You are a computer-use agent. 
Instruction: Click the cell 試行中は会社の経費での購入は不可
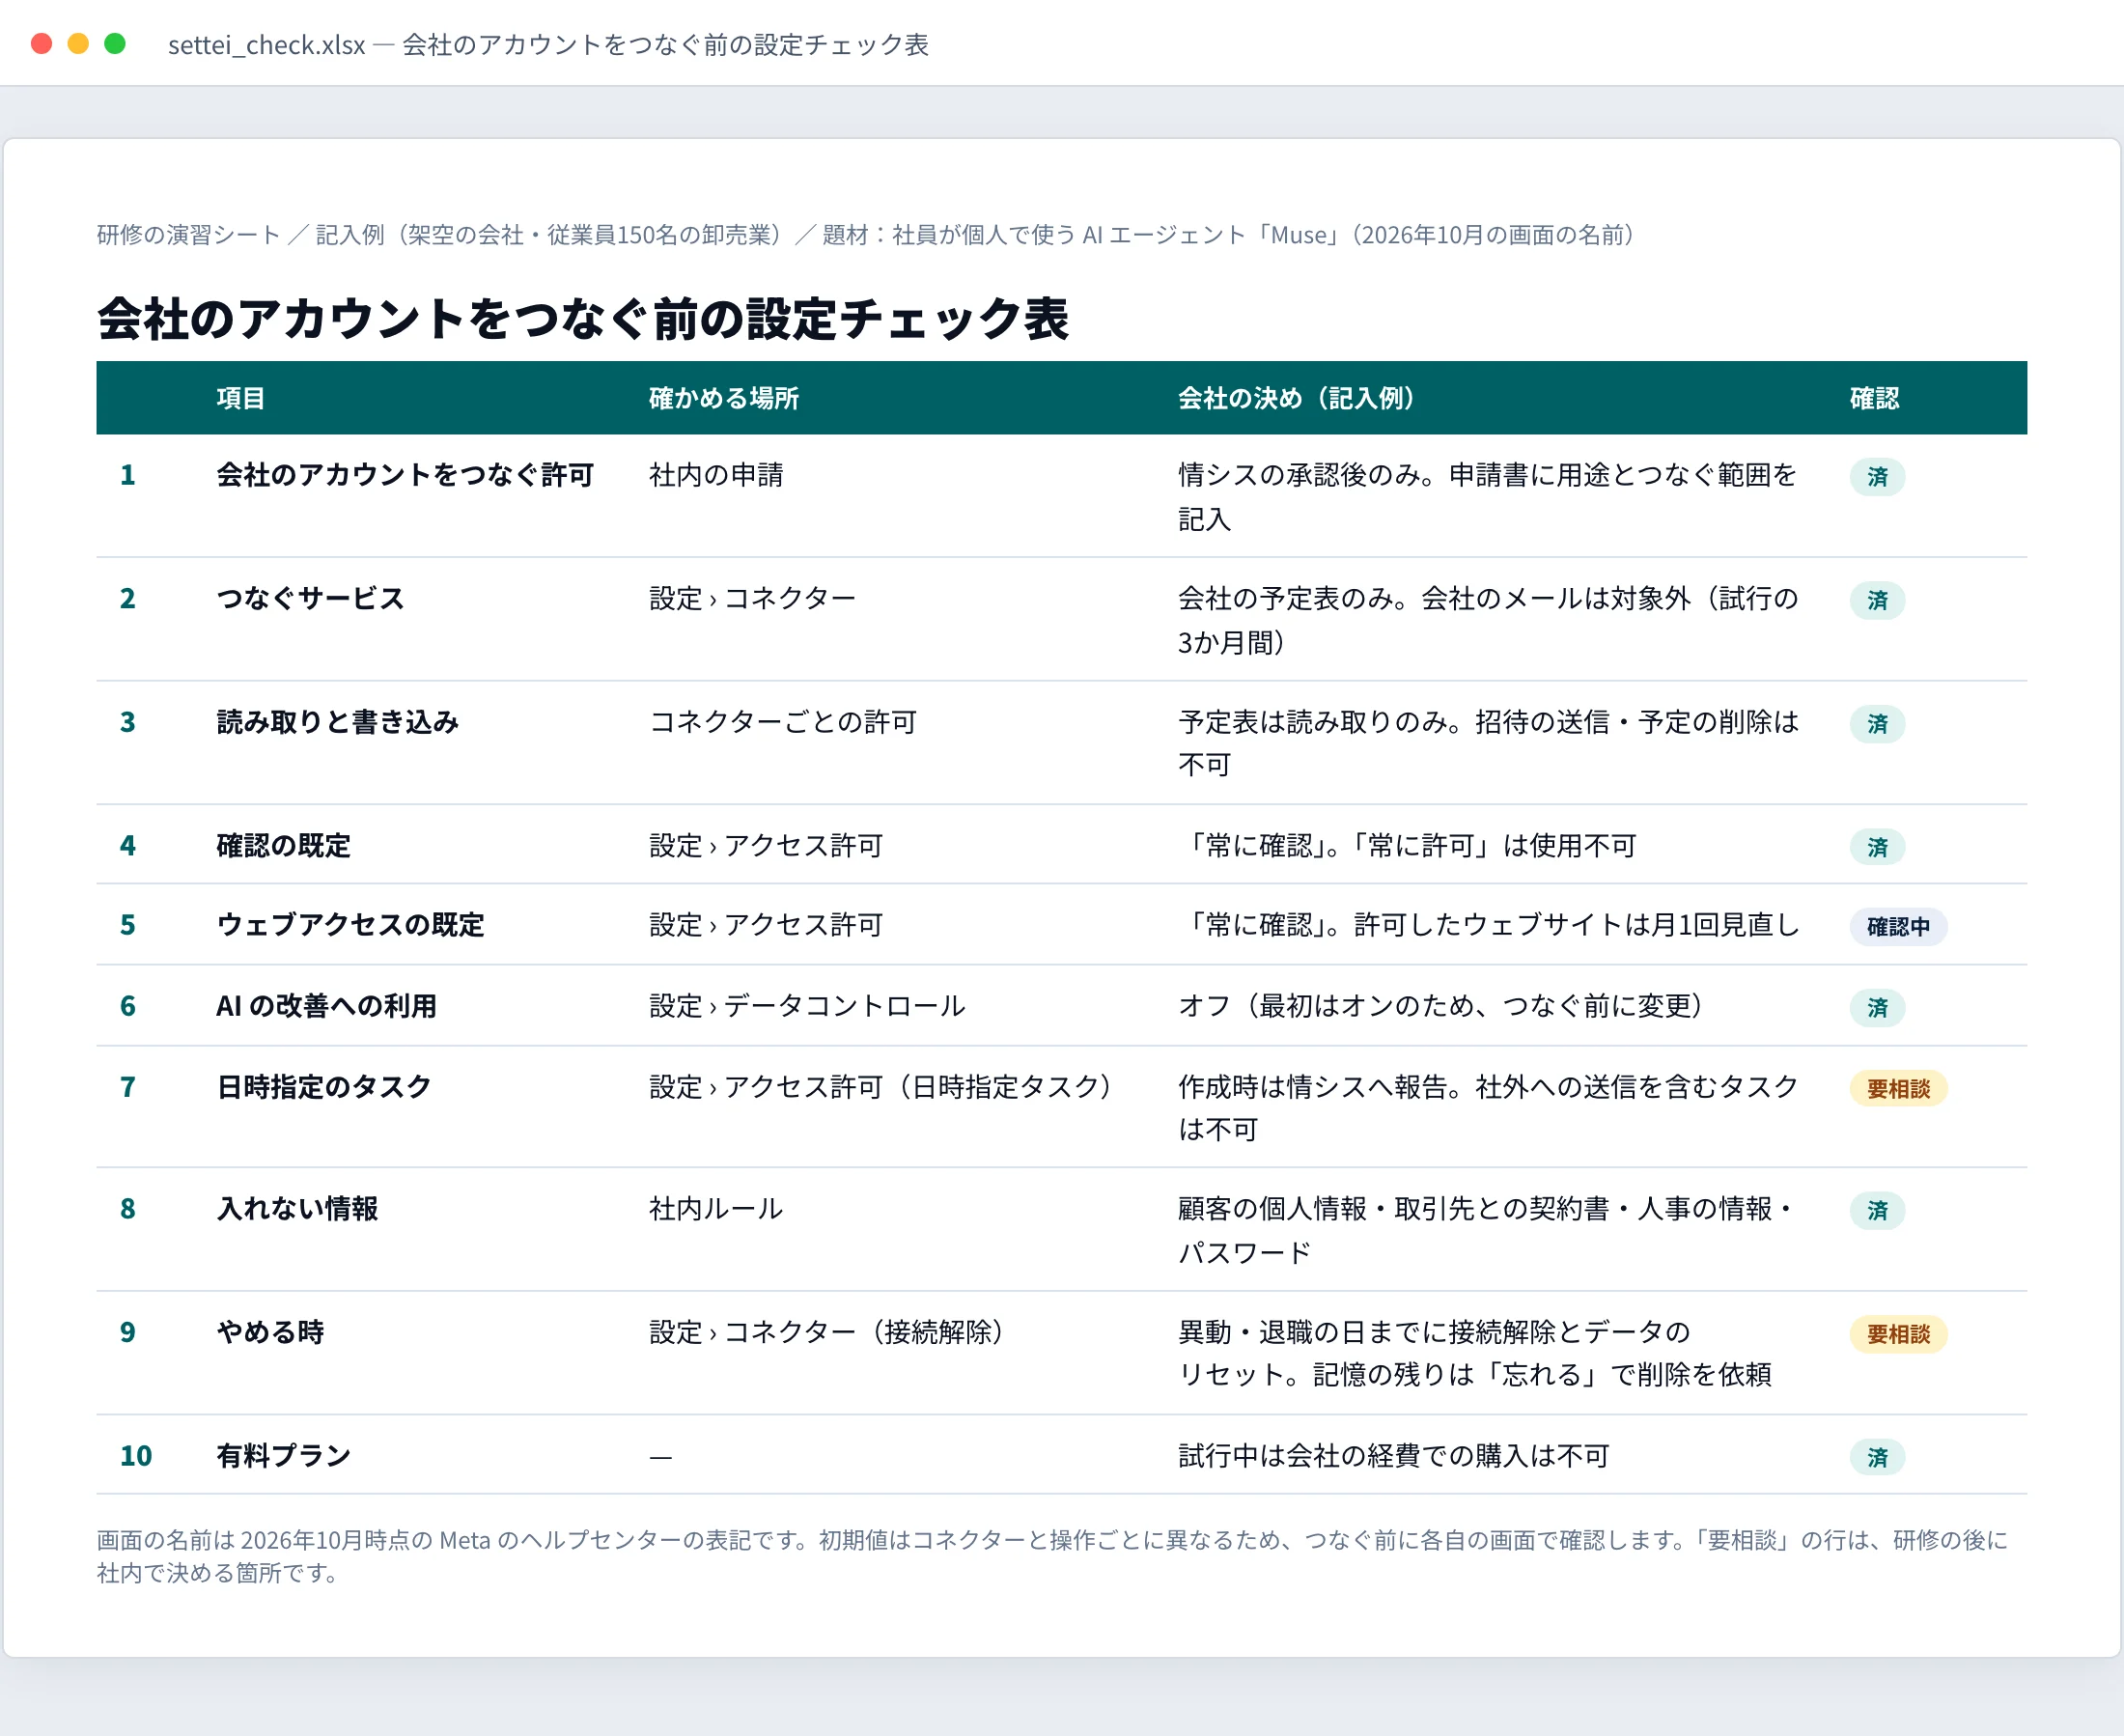click(x=1394, y=1456)
